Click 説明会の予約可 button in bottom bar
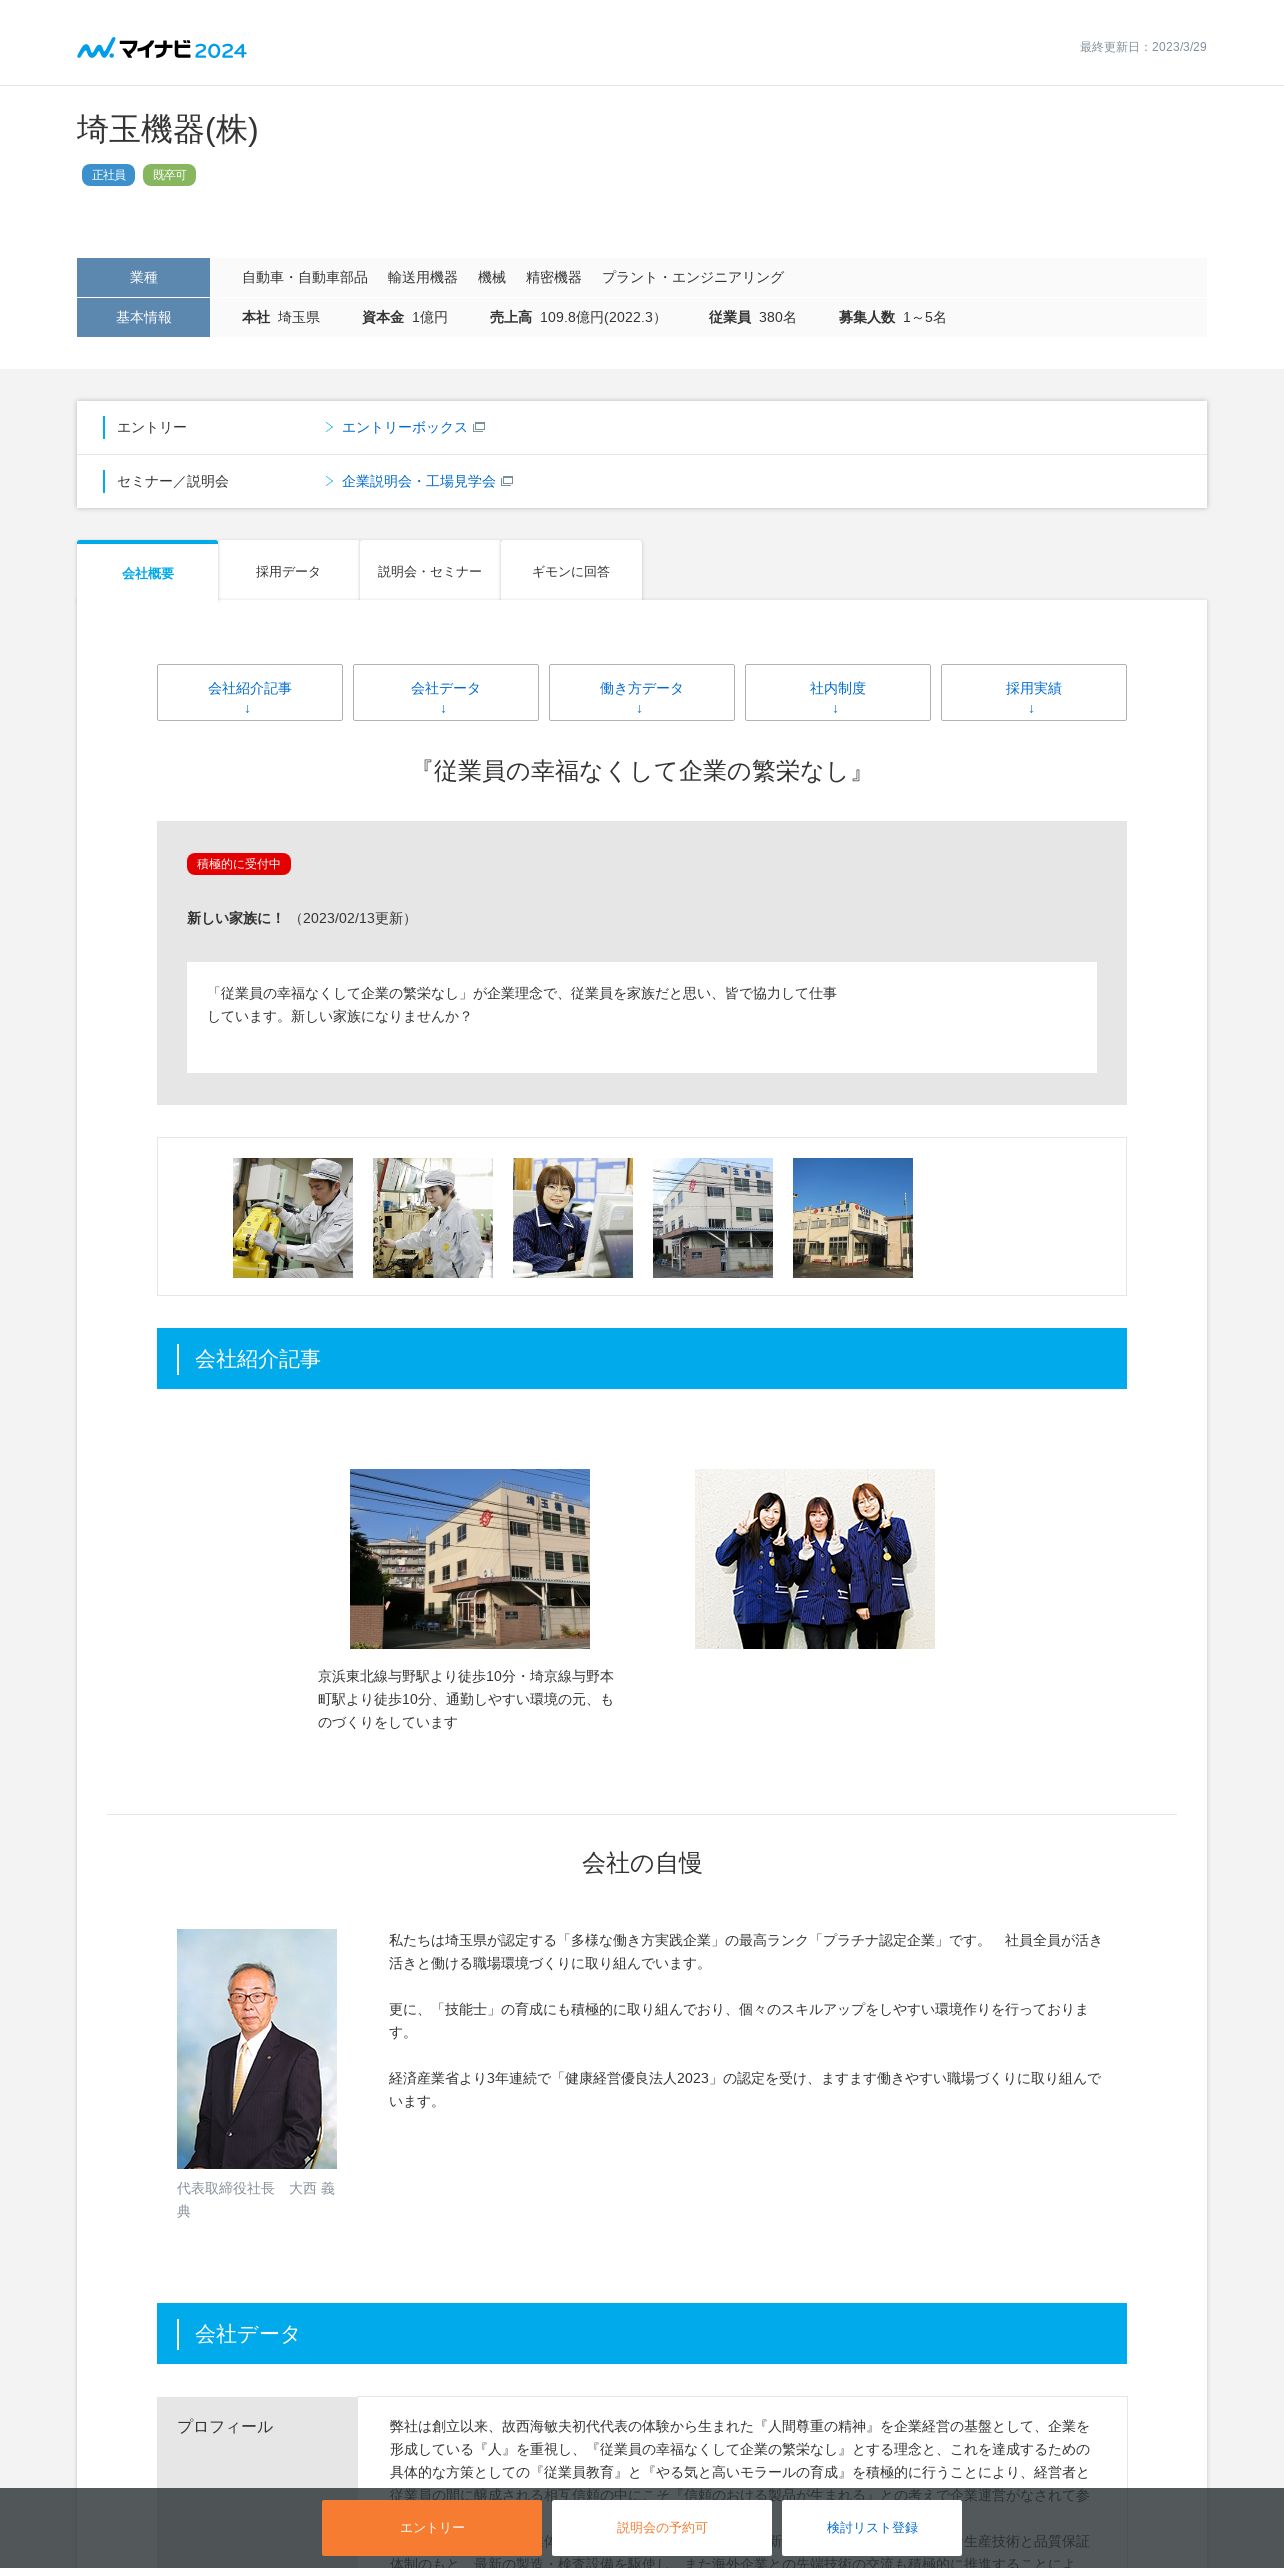 pos(662,2528)
